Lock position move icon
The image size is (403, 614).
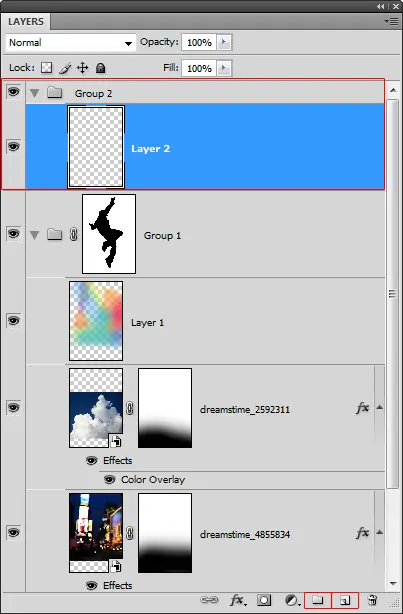point(83,68)
